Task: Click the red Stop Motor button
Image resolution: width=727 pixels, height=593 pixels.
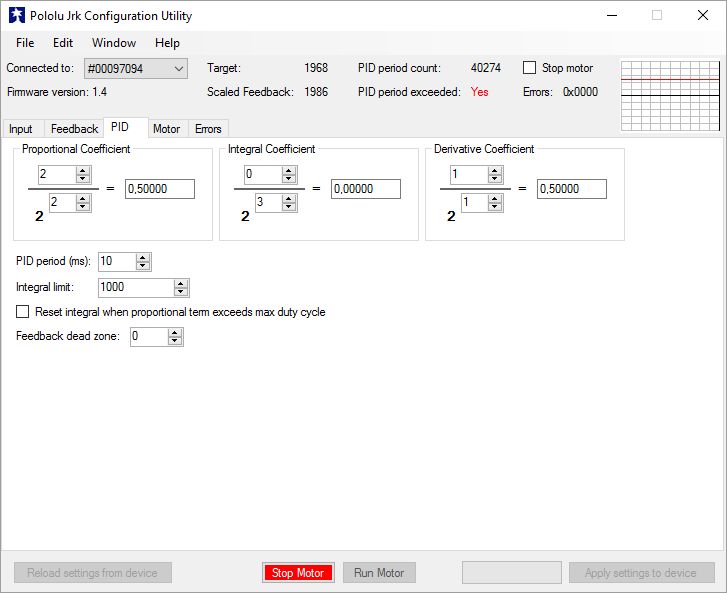Action: coord(298,573)
